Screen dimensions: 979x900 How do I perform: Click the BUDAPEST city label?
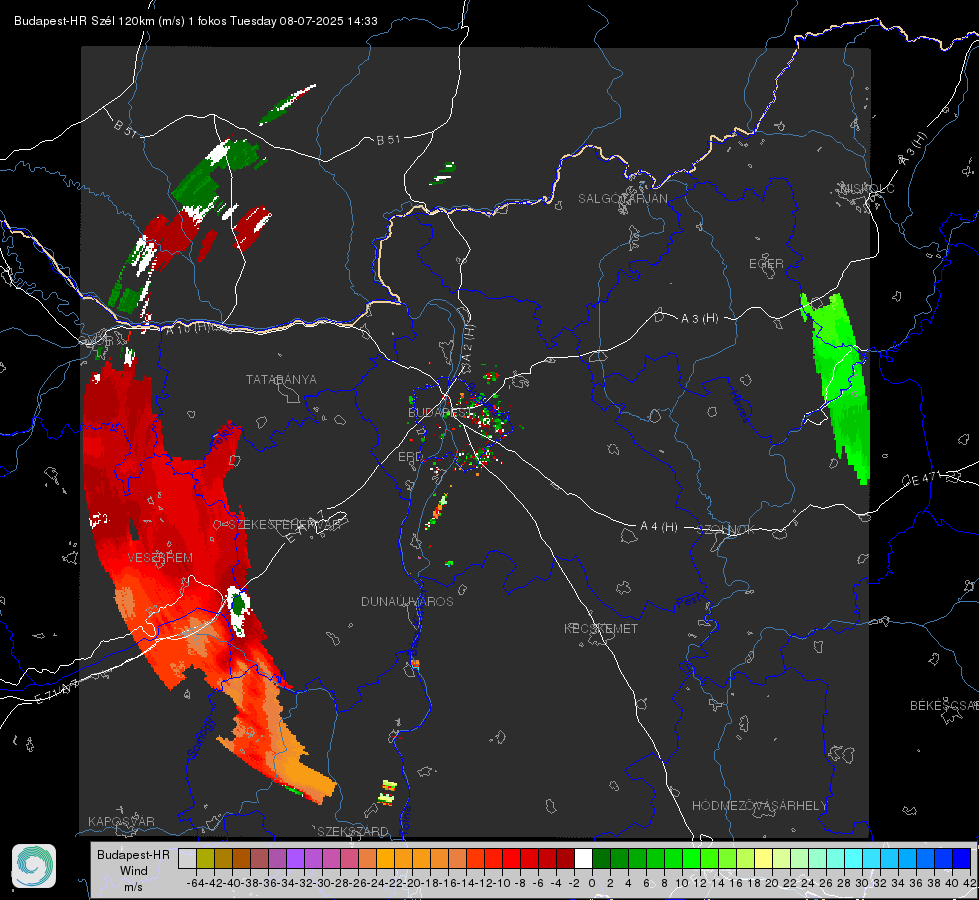pyautogui.click(x=440, y=412)
